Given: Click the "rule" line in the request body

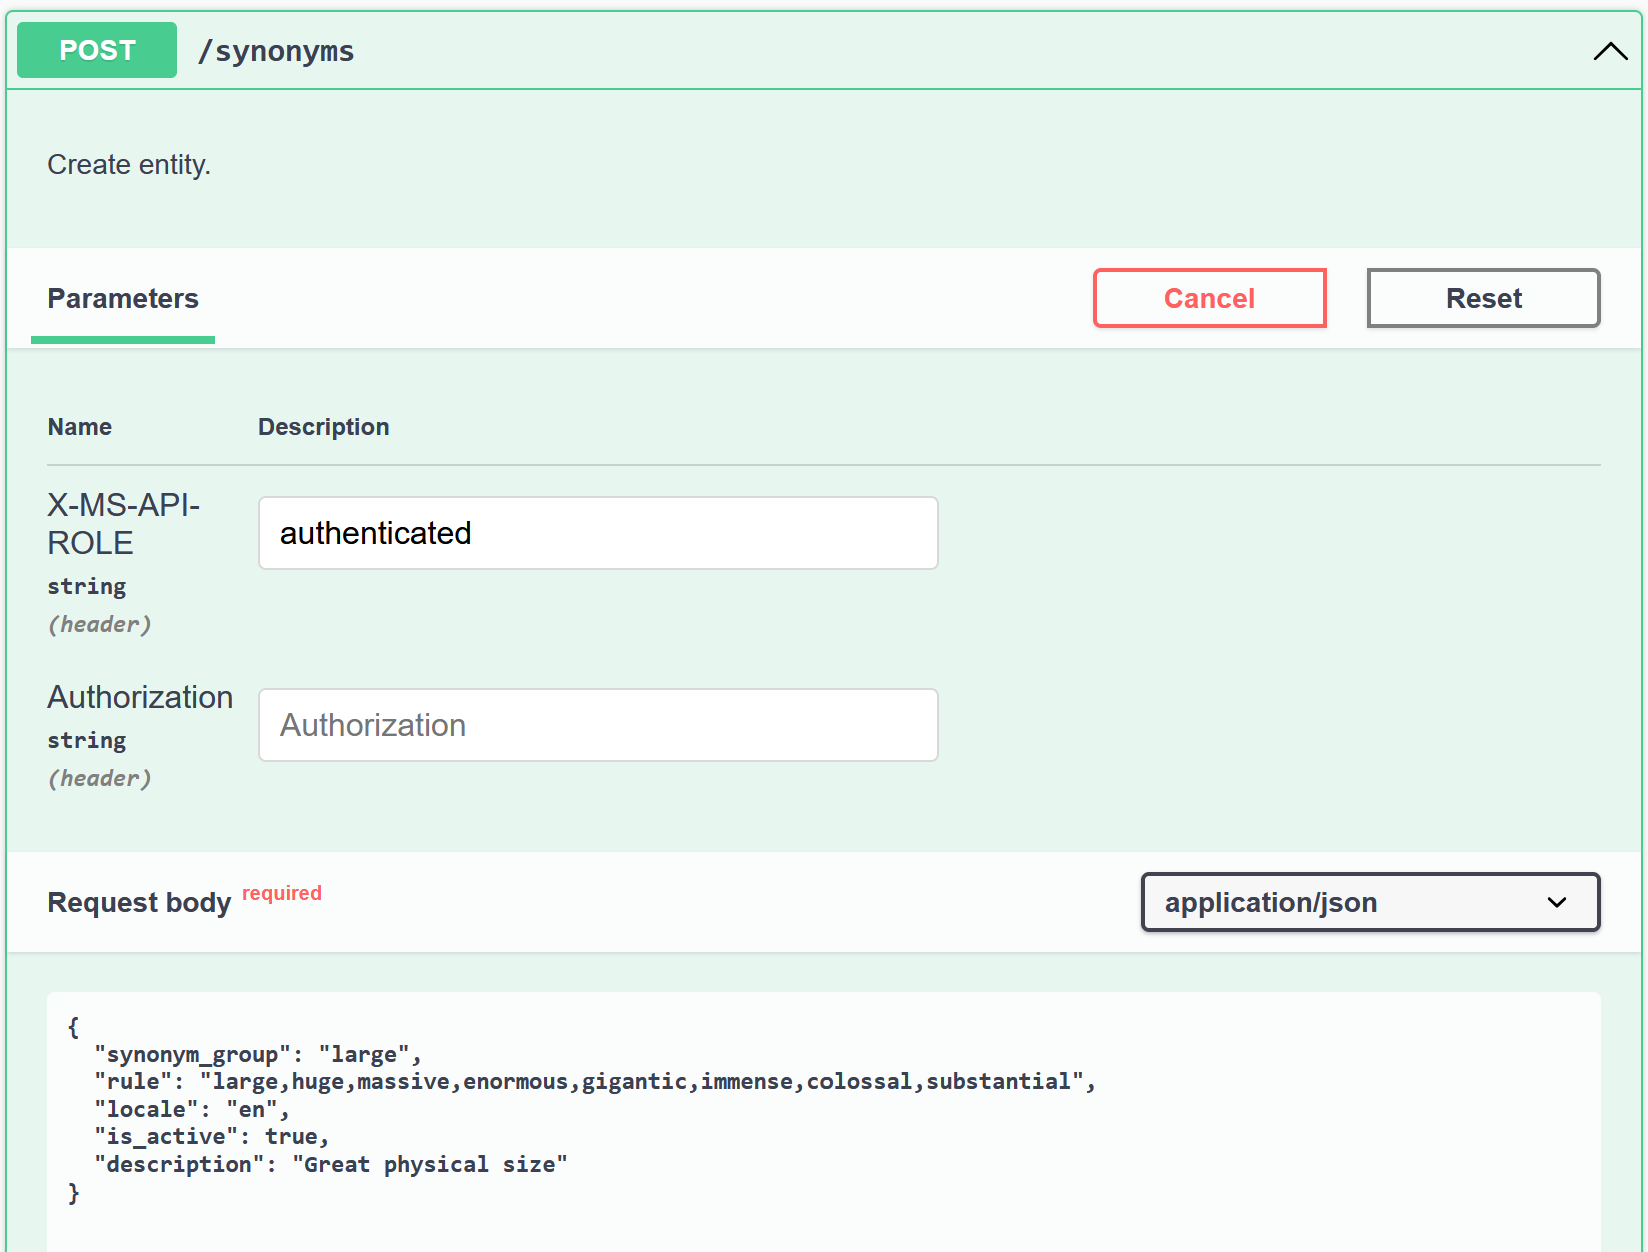Looking at the screenshot, I should coord(595,1082).
